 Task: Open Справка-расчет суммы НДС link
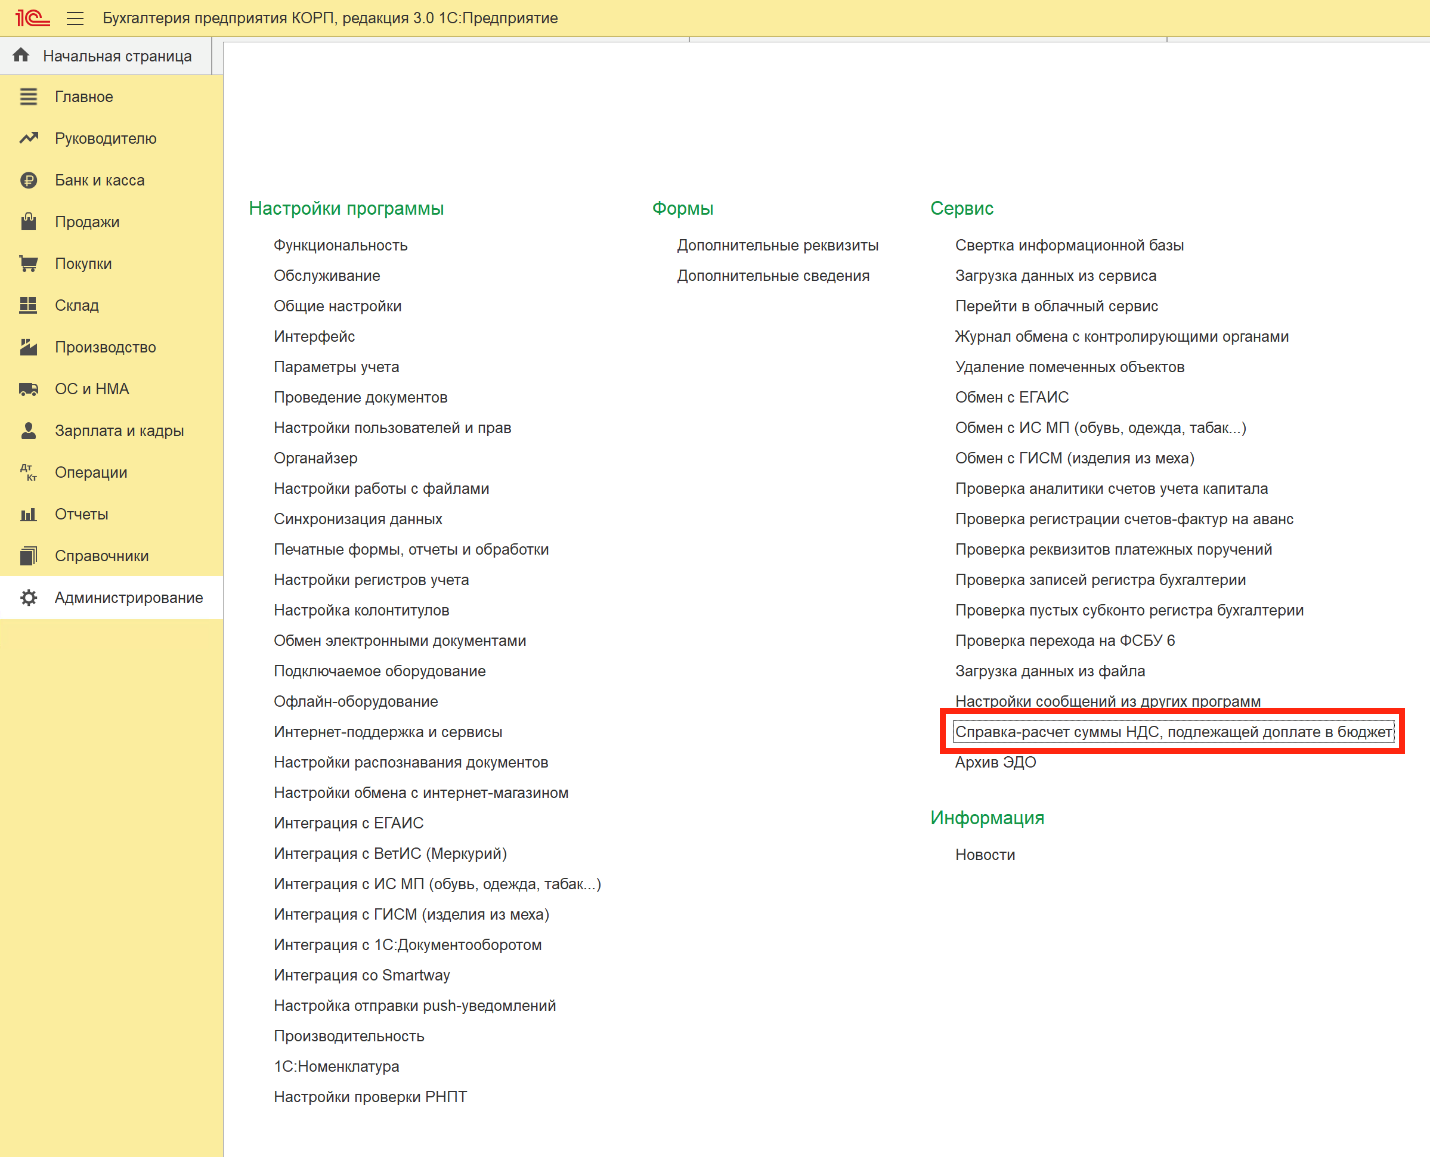[x=1173, y=732]
